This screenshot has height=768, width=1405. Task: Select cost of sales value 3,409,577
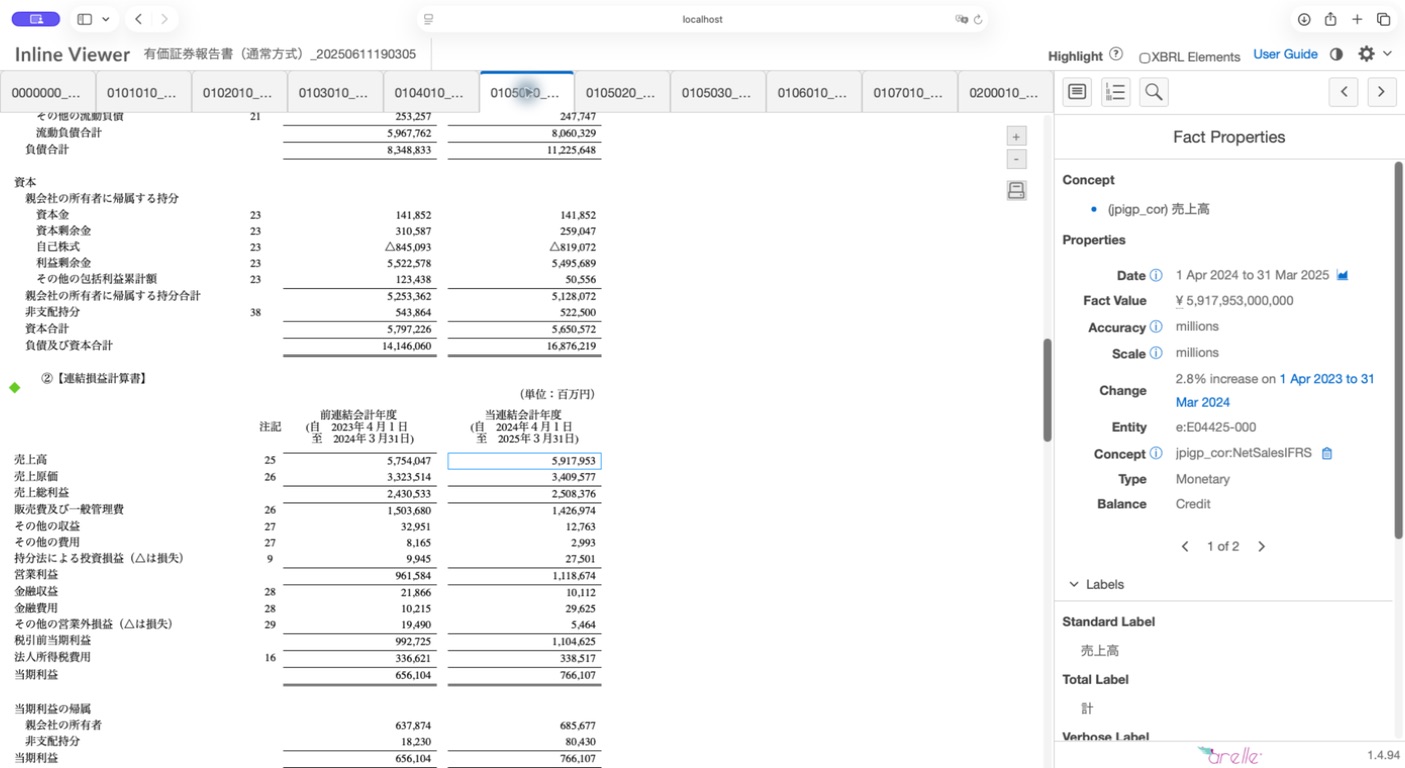[x=573, y=477]
